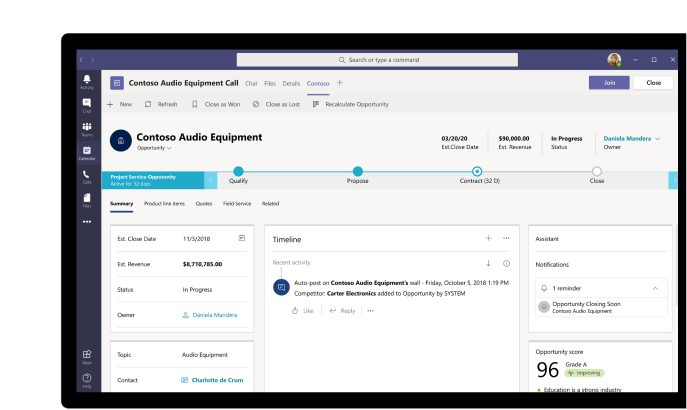Open owner link Daniela Mandera in summary
The width and height of the screenshot is (687, 410).
(x=215, y=315)
